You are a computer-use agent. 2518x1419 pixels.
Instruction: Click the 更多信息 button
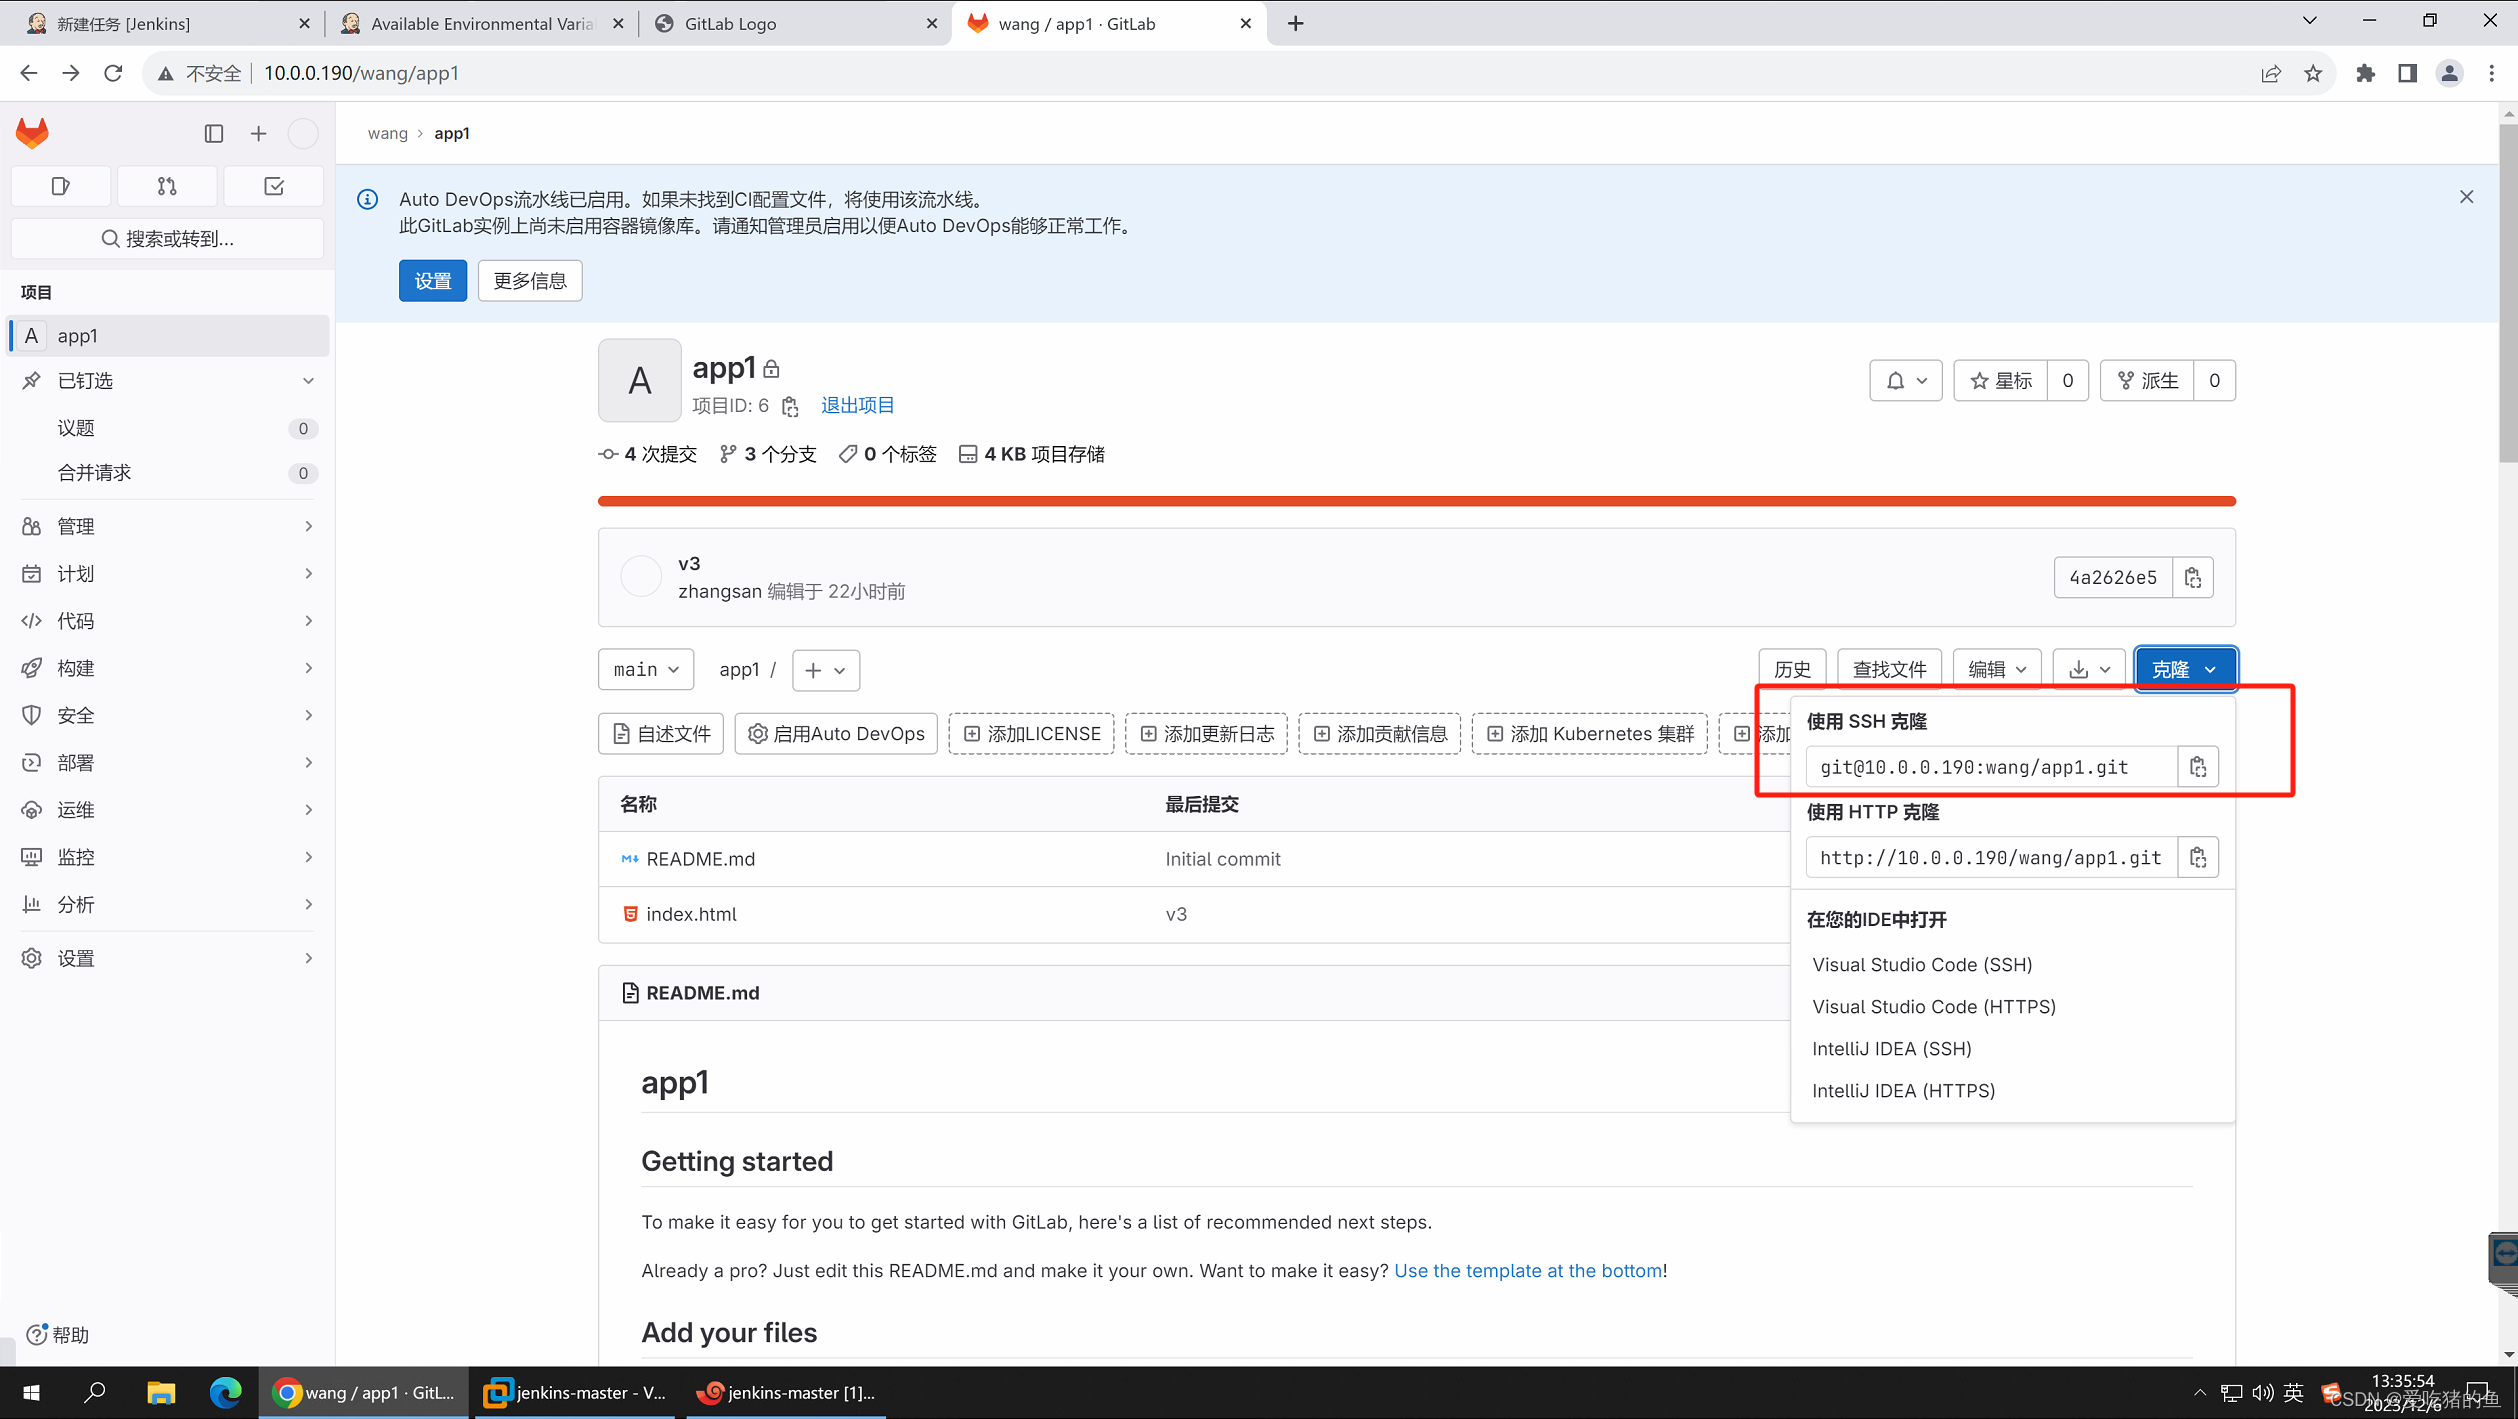pos(530,281)
